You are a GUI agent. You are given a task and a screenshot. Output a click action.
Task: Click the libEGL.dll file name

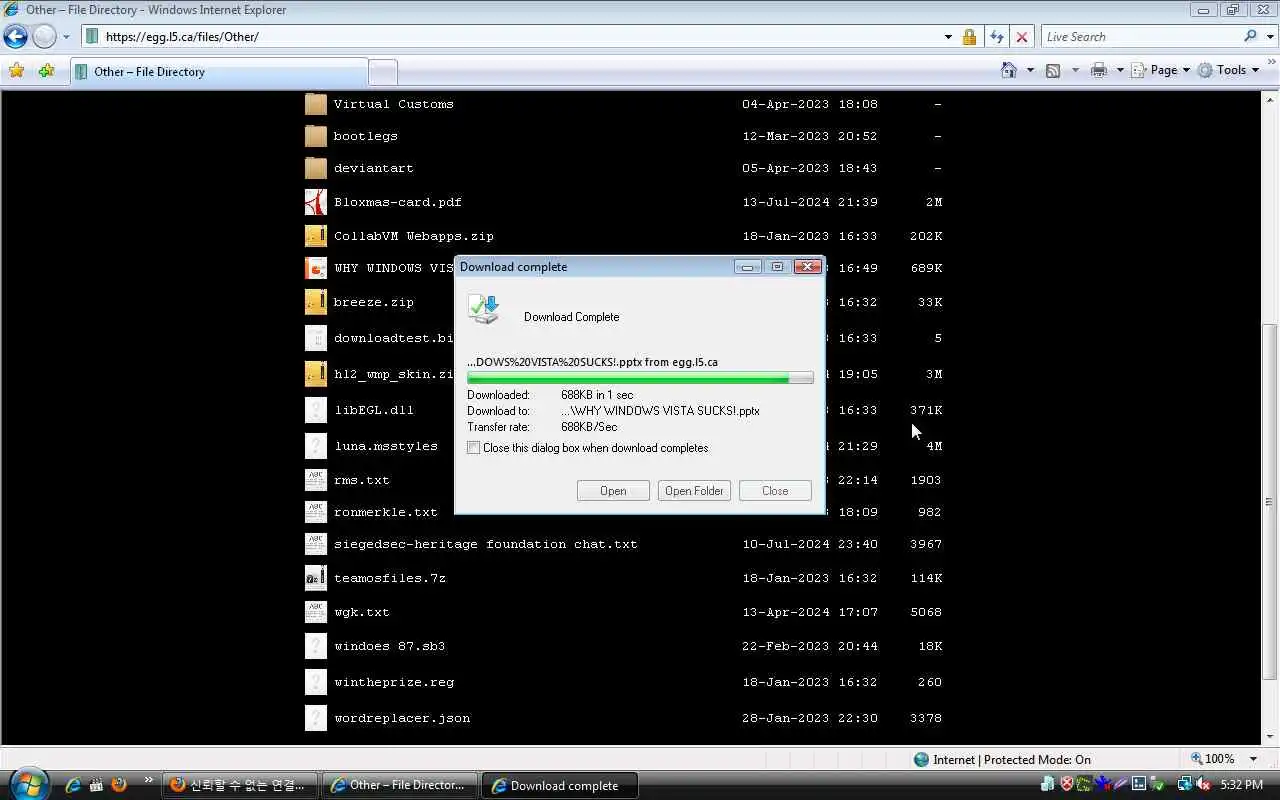(x=373, y=410)
